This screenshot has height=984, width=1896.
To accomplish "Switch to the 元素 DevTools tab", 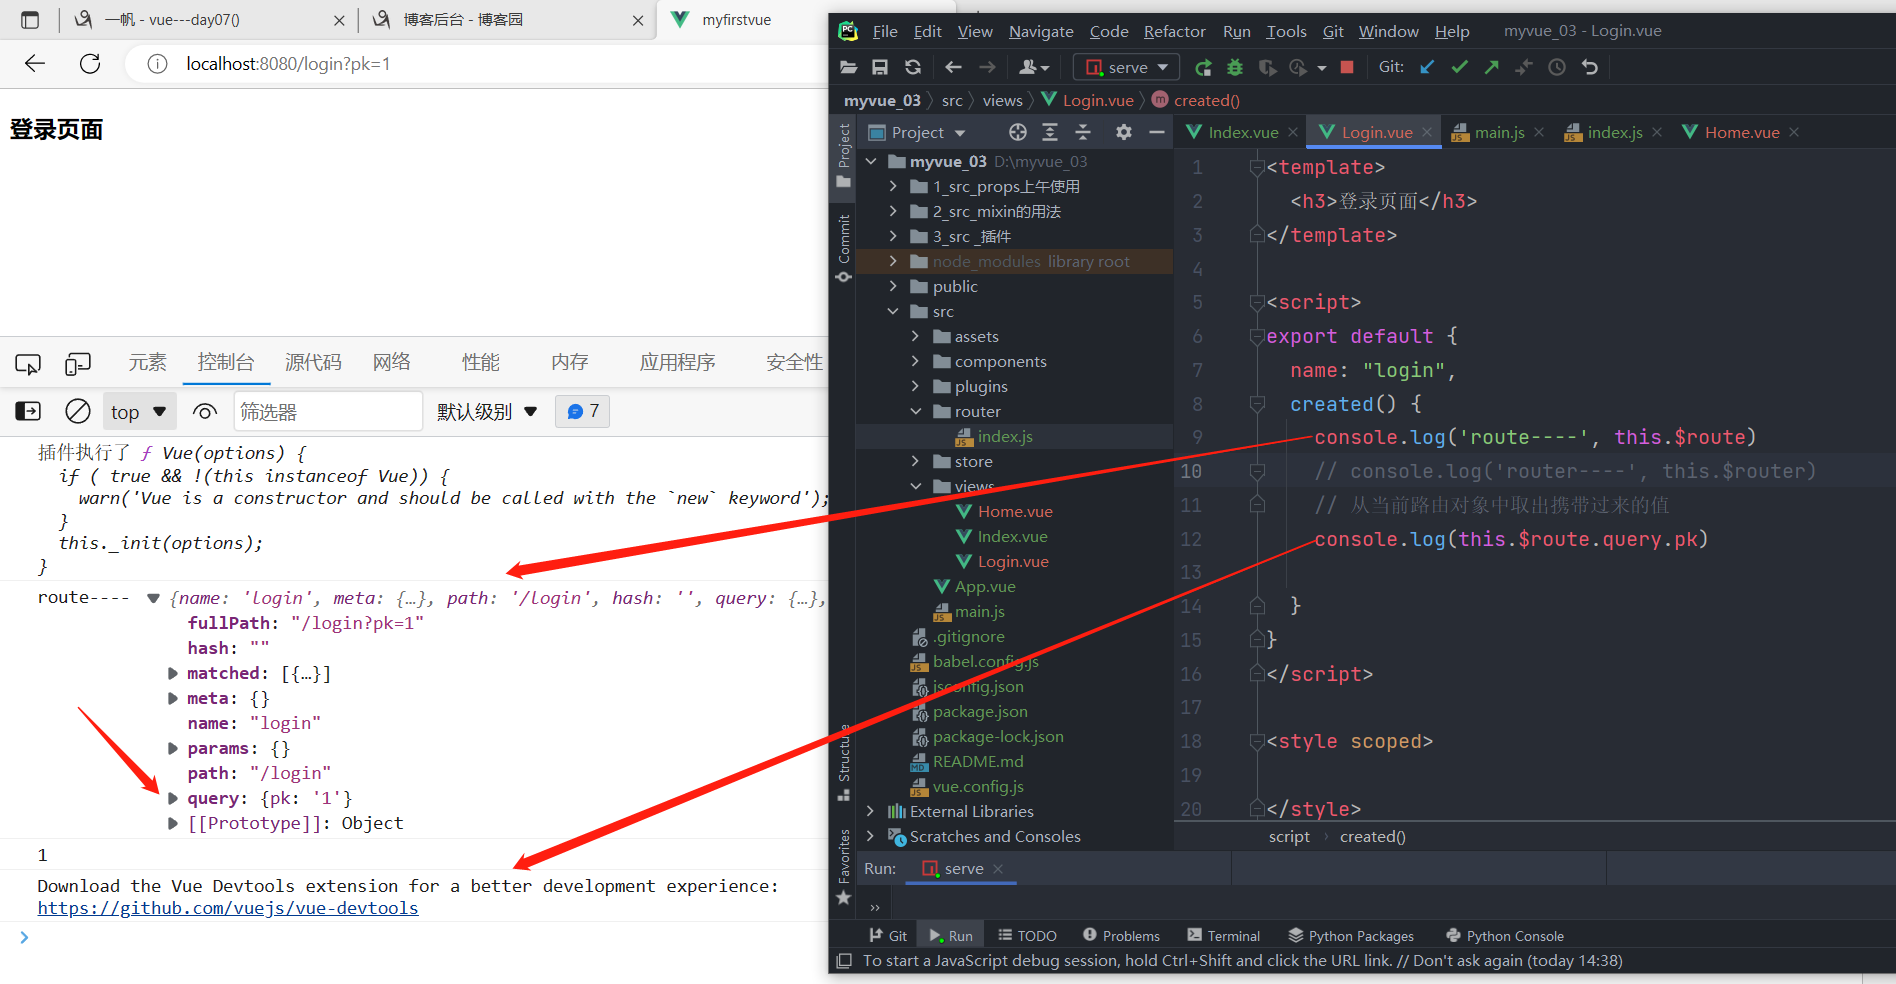I will click(x=147, y=362).
